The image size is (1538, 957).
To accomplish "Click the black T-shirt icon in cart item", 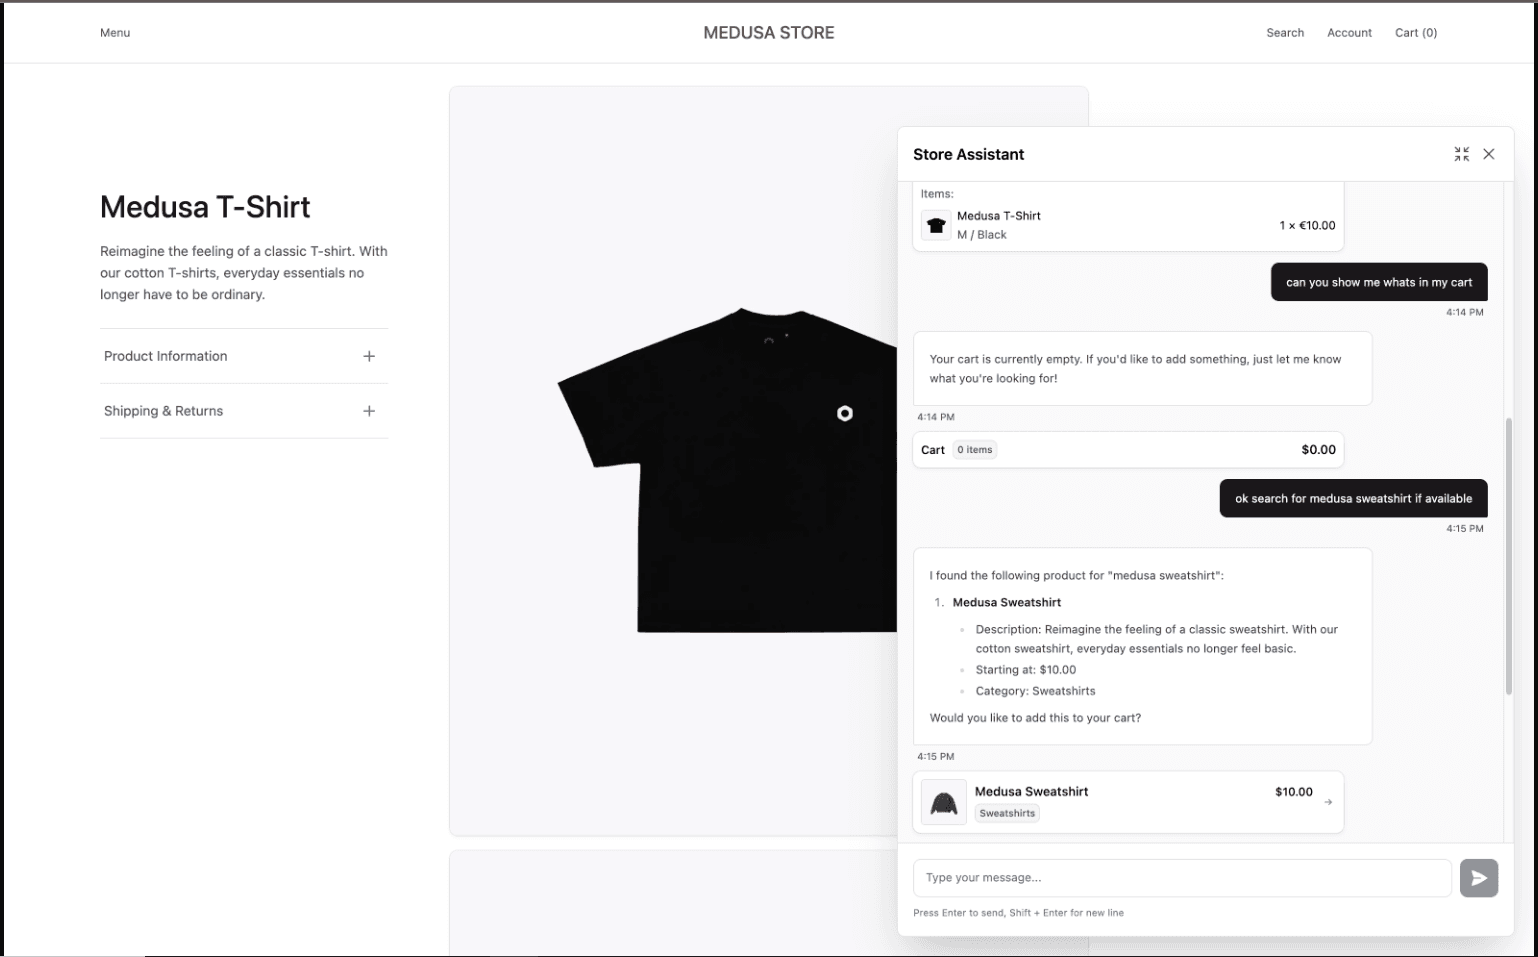I will click(936, 225).
